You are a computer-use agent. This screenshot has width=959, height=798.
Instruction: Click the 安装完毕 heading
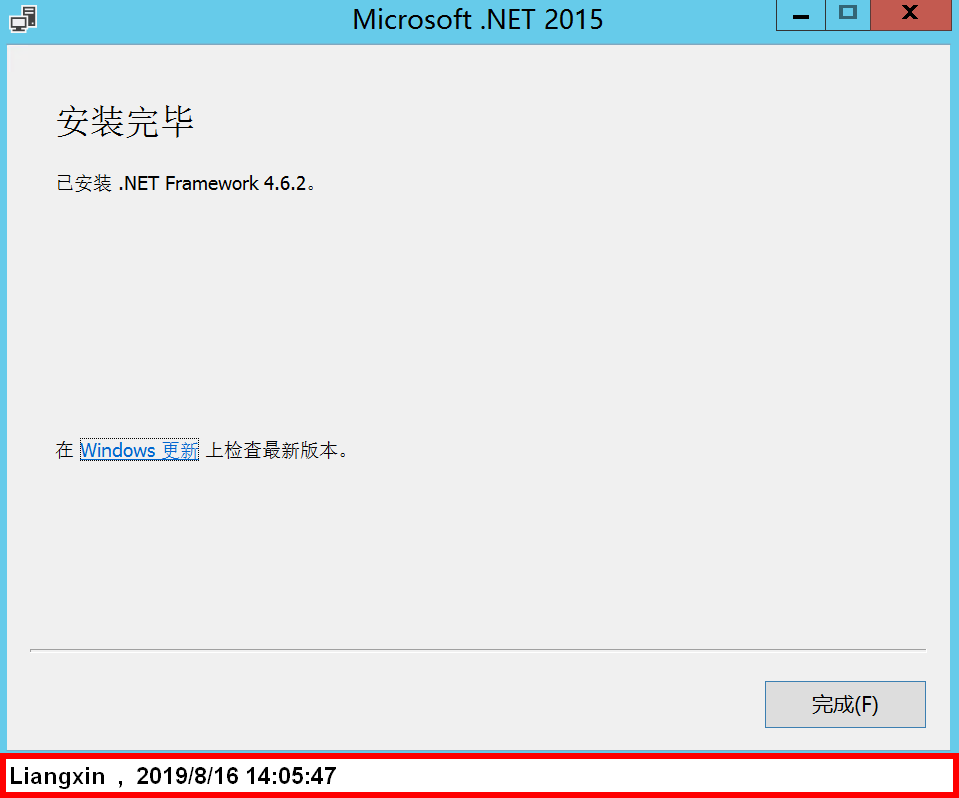[124, 120]
